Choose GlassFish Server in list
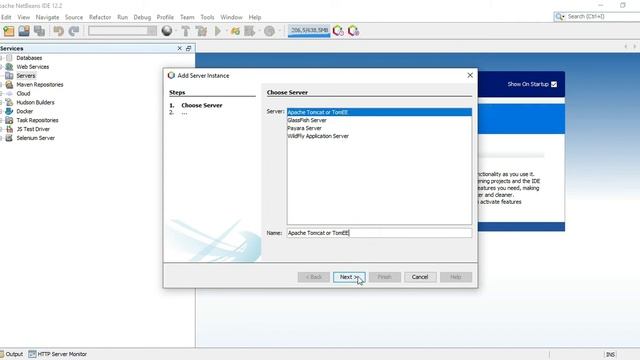The height and width of the screenshot is (360, 640). coord(379,120)
